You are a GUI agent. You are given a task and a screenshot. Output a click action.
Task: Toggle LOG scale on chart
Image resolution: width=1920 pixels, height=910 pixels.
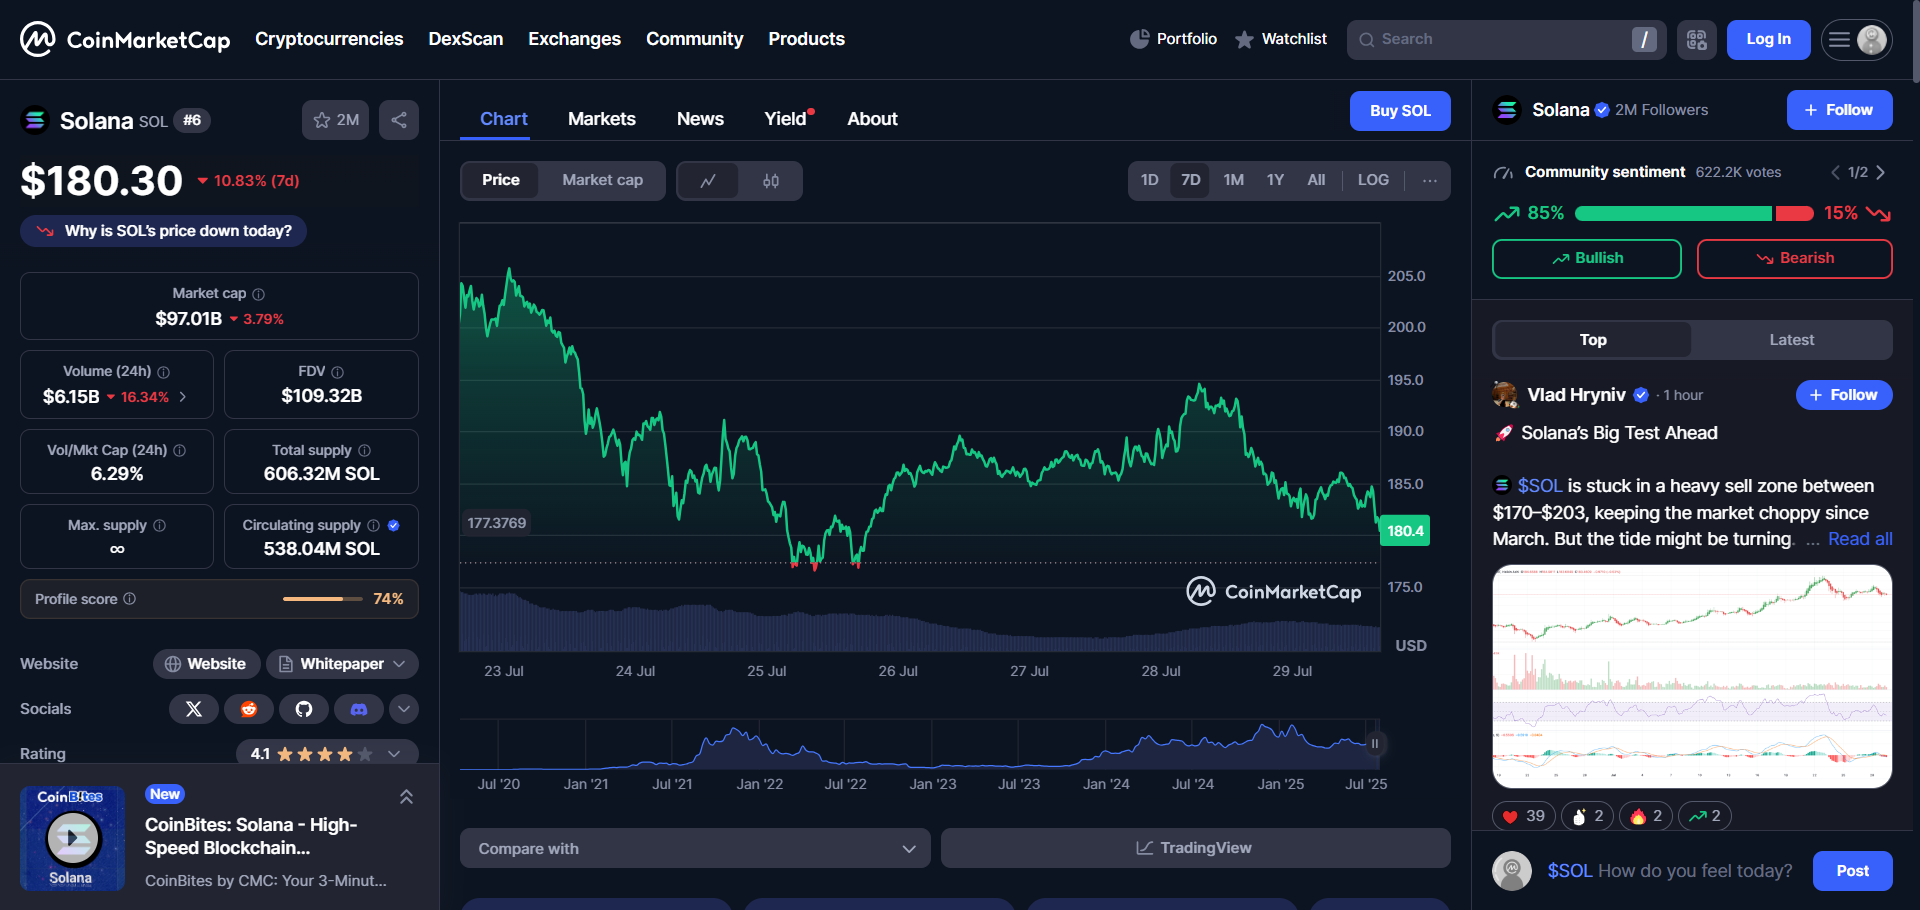(1373, 181)
